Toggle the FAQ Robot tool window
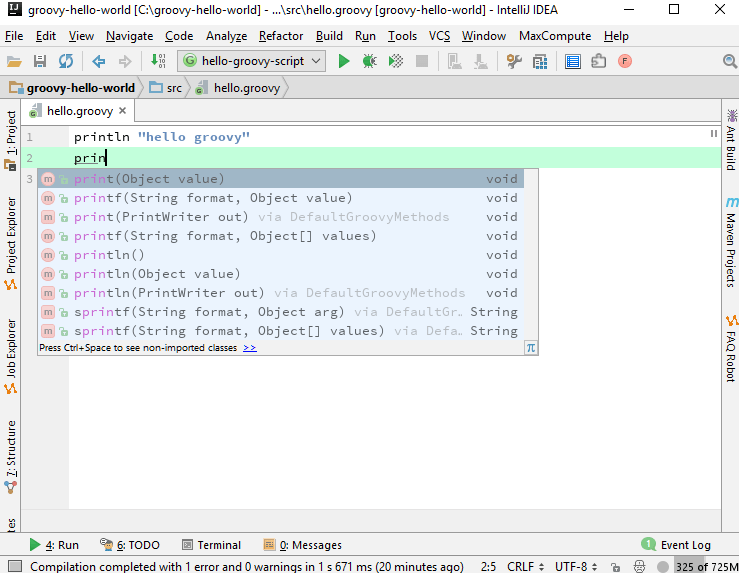Image resolution: width=739 pixels, height=573 pixels. [x=731, y=349]
